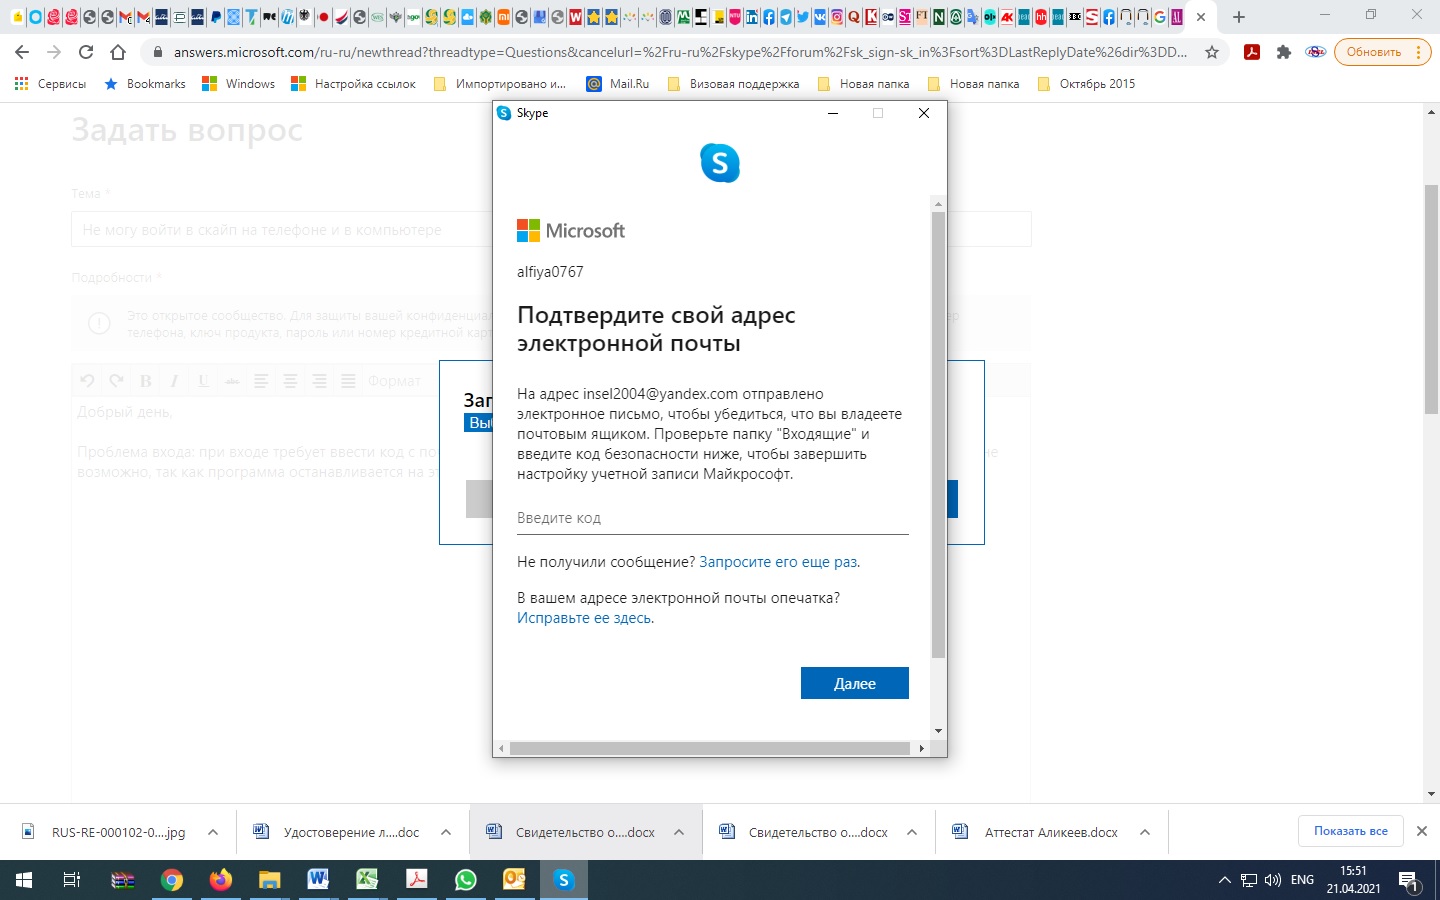The height and width of the screenshot is (900, 1440).
Task: Toggle Bold in the forum editor toolbar
Action: [145, 381]
